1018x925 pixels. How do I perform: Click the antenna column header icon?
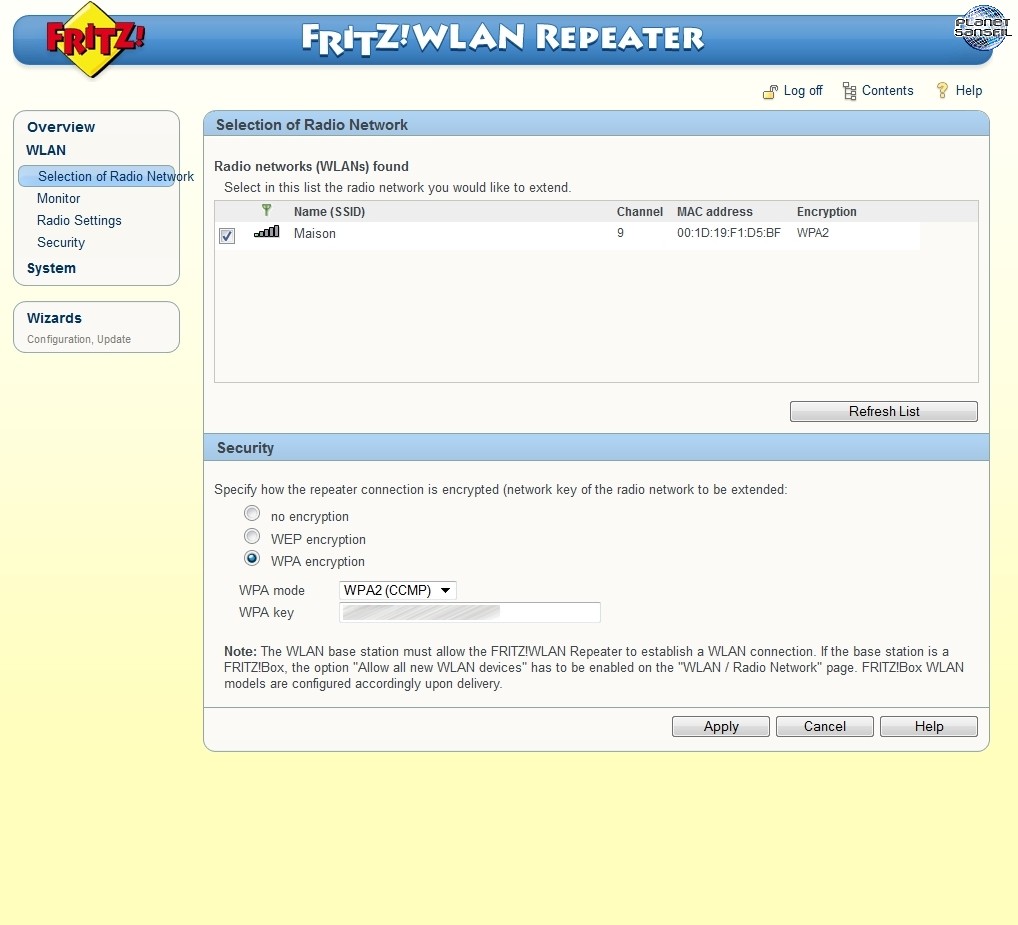click(266, 210)
